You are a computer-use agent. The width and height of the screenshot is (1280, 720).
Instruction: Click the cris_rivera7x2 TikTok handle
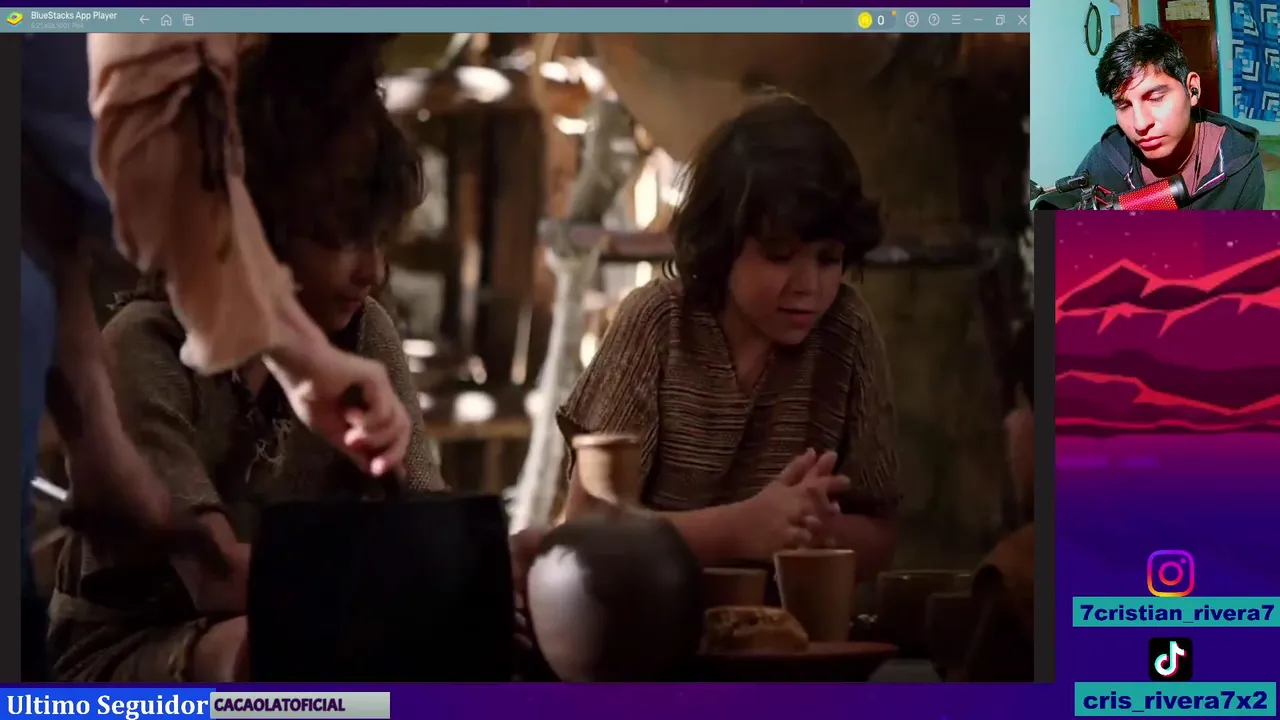click(1175, 700)
